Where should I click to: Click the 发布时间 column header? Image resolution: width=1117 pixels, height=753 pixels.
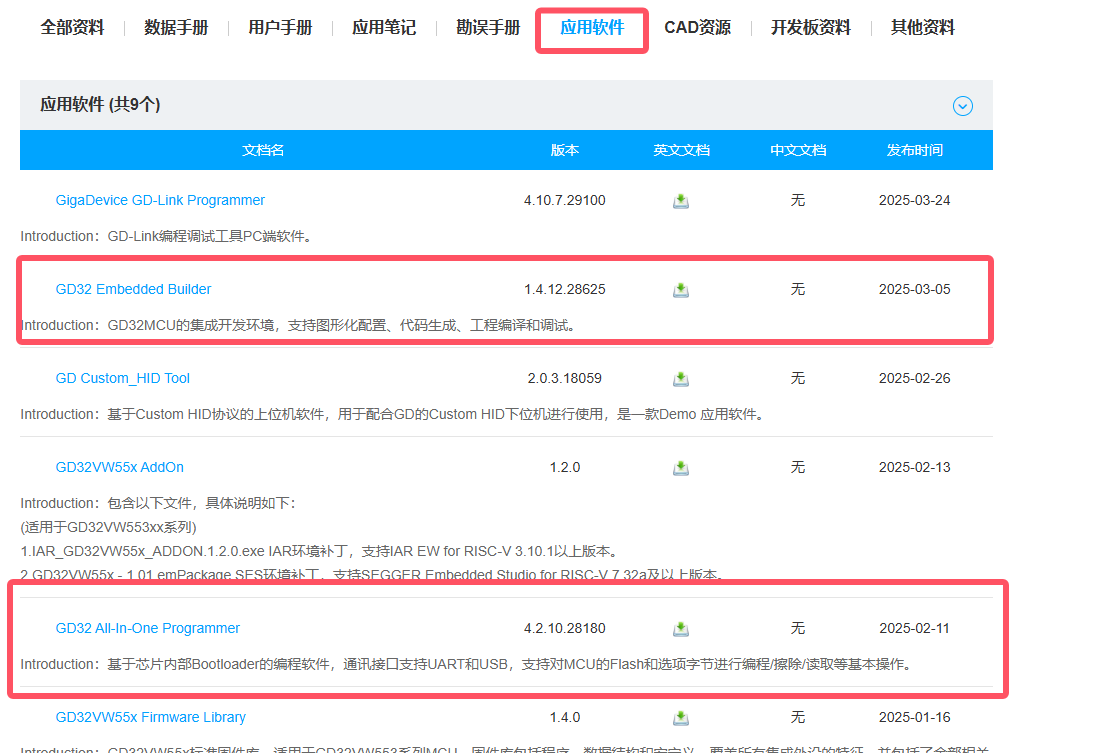914,150
